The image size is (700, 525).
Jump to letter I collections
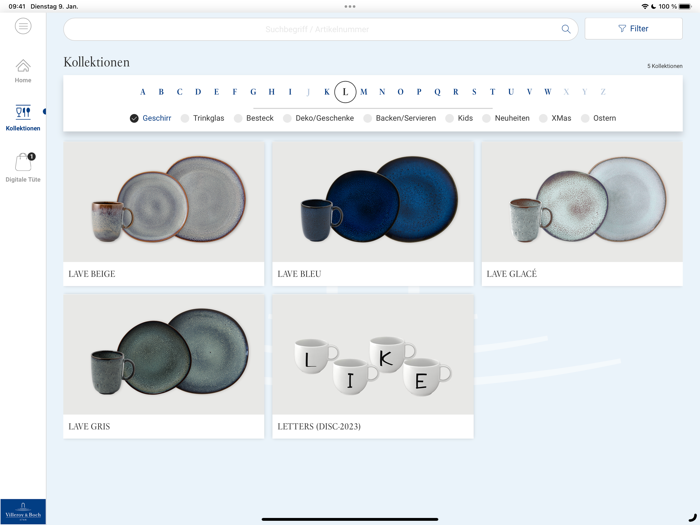point(290,92)
